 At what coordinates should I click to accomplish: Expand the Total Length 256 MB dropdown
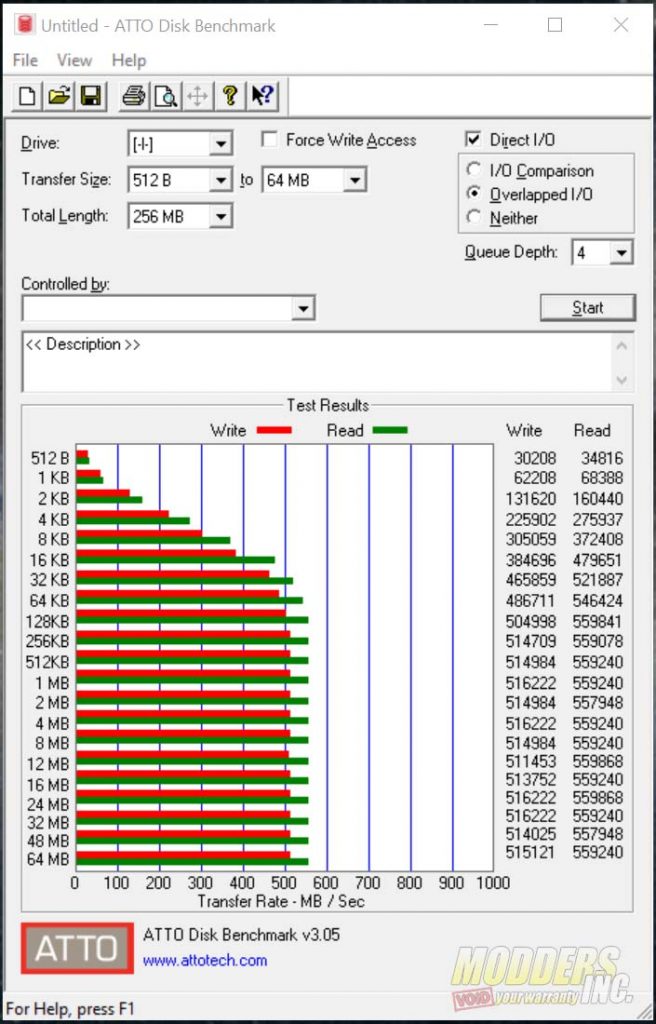click(220, 216)
